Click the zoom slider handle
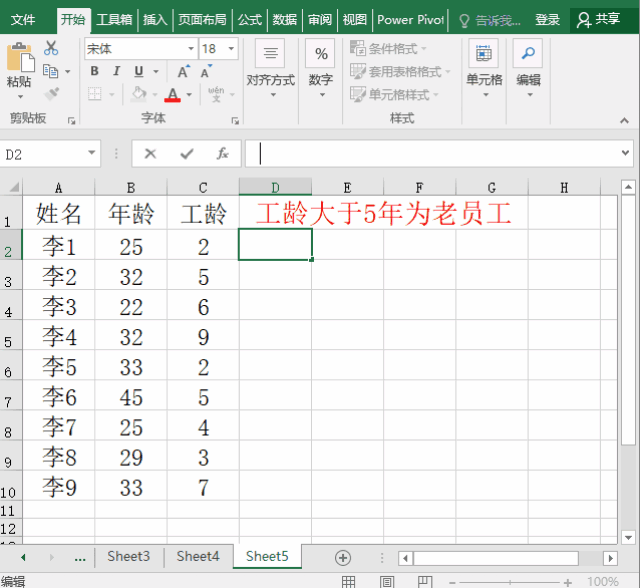Viewport: 640px width, 588px height. [x=510, y=582]
